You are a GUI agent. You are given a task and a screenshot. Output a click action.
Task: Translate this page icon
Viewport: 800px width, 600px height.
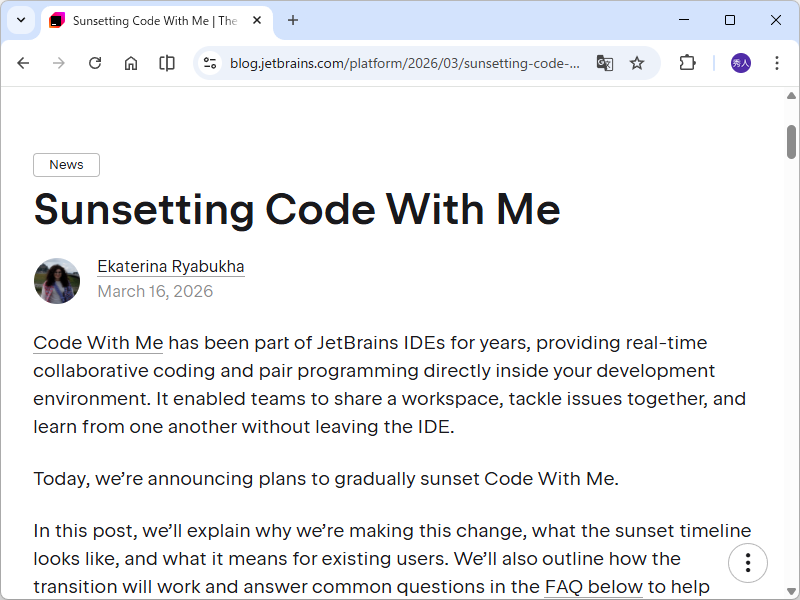605,63
